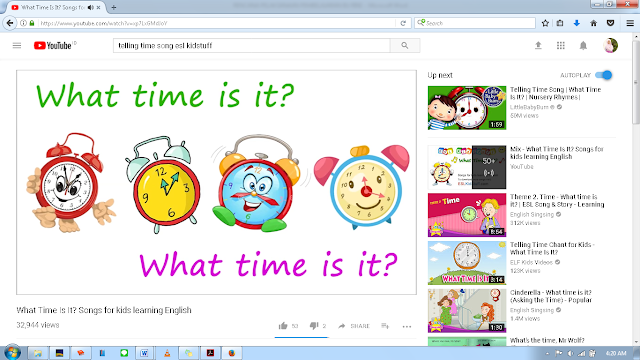Open VLC media player from taskbar
The width and height of the screenshot is (640, 360).
pos(167,353)
